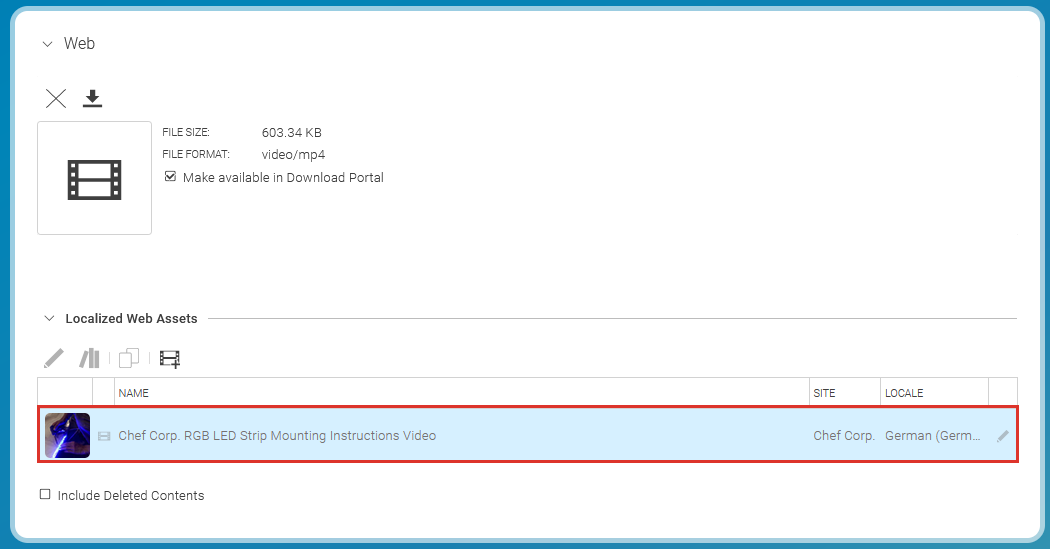Select Chef Corp. RGB LED Strip video name
Image resolution: width=1050 pixels, height=549 pixels.
pyautogui.click(x=277, y=436)
